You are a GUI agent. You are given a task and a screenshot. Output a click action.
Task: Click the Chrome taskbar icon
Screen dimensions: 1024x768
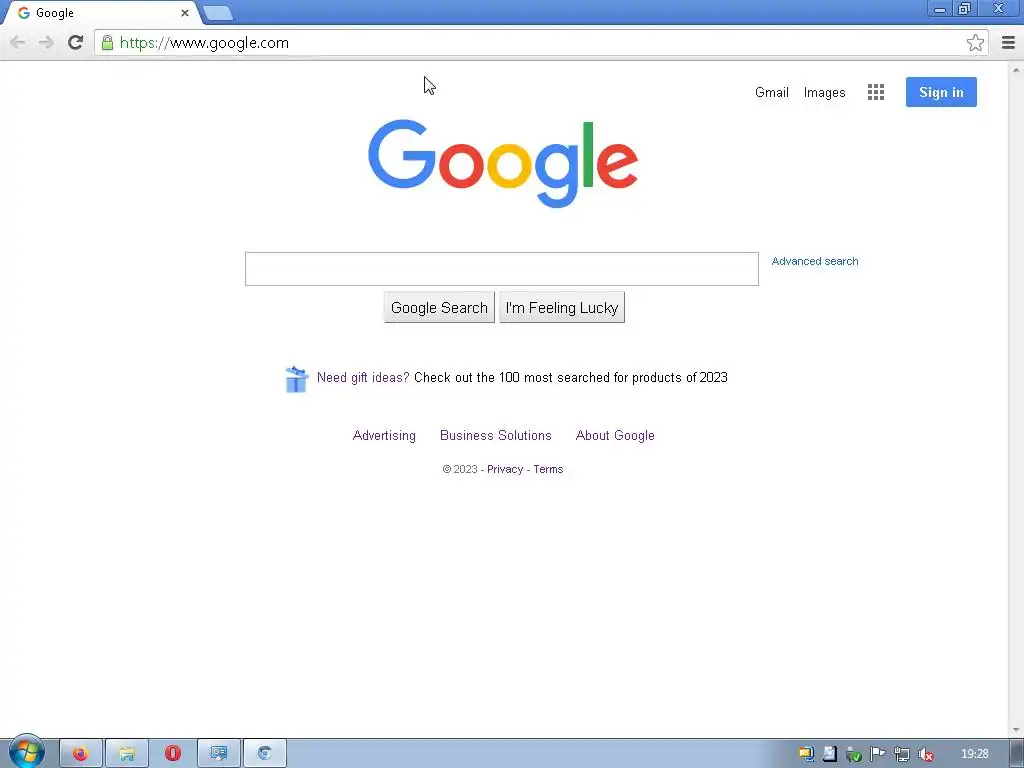pyautogui.click(x=264, y=754)
